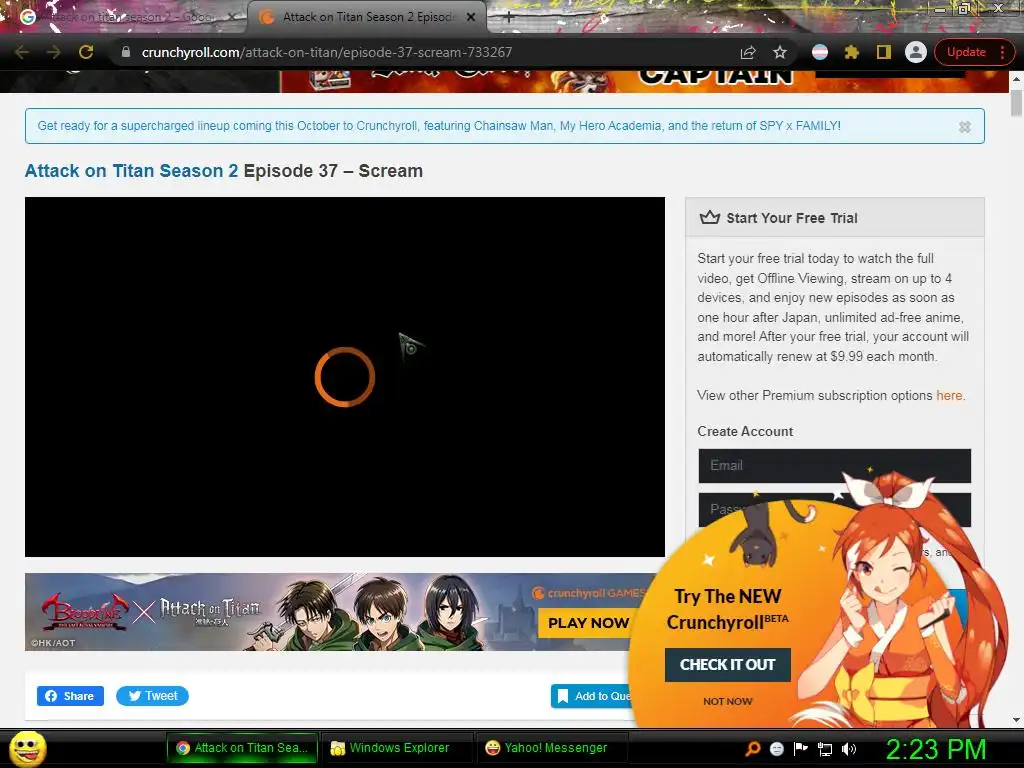The height and width of the screenshot is (768, 1024).
Task: Click the Update button in Chrome toolbar
Action: [x=966, y=52]
